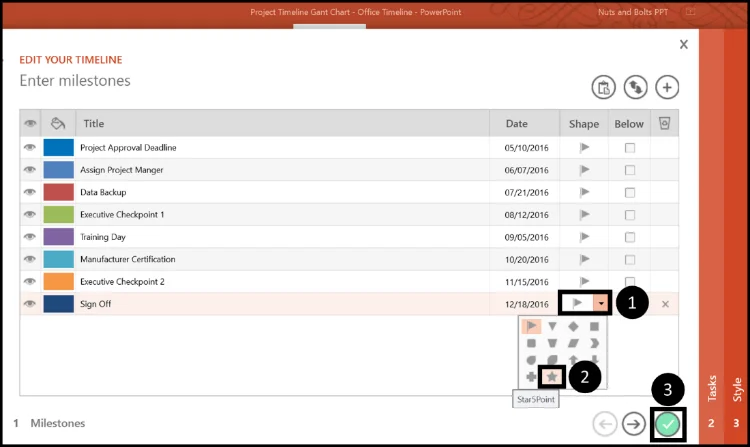Image resolution: width=750 pixels, height=447 pixels.
Task: Choose the flag shape in the palette
Action: [531, 326]
